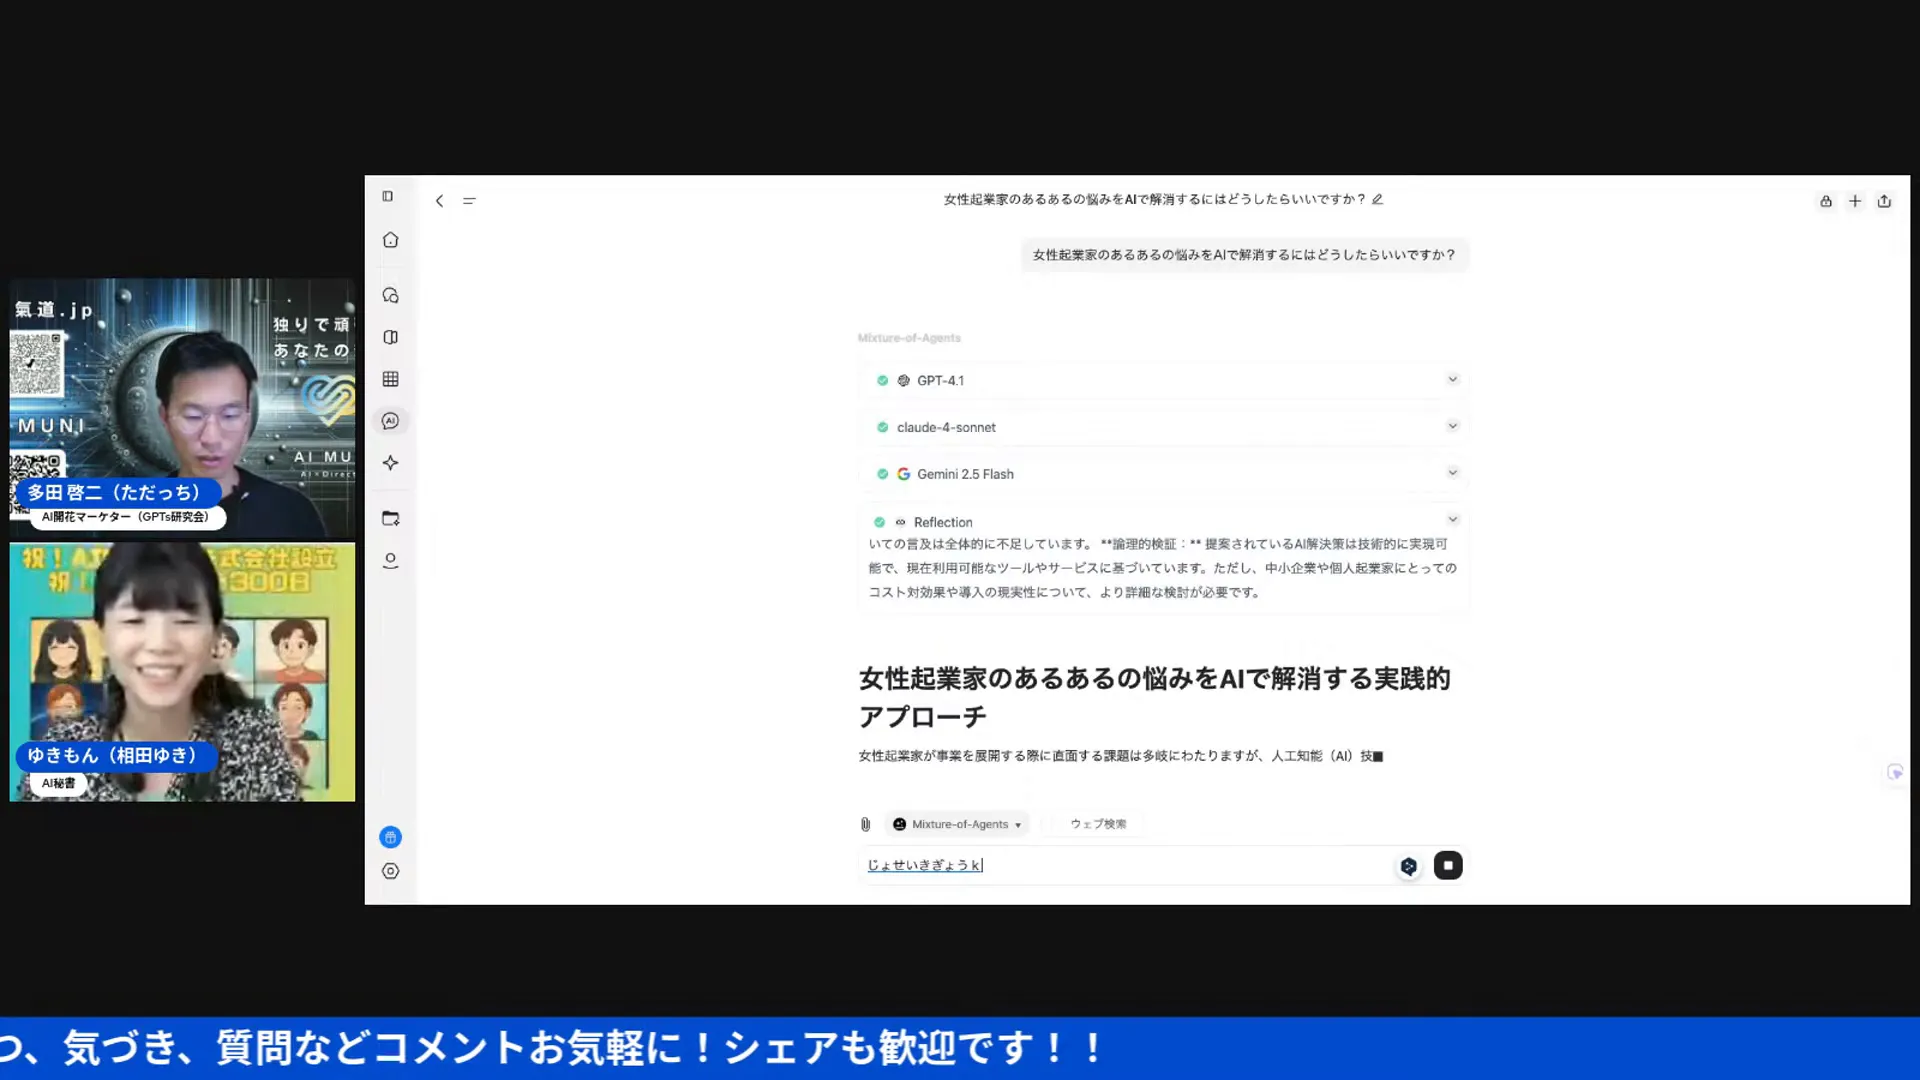Attach a file with the paperclip icon

coord(866,824)
